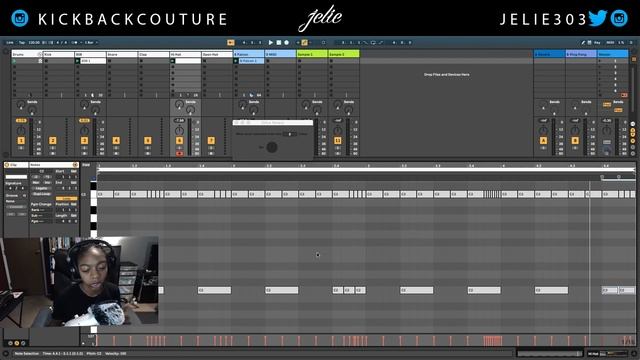This screenshot has height=360, width=640.
Task: Open the Pgm program chooser
Action: pyautogui.click(x=42, y=221)
